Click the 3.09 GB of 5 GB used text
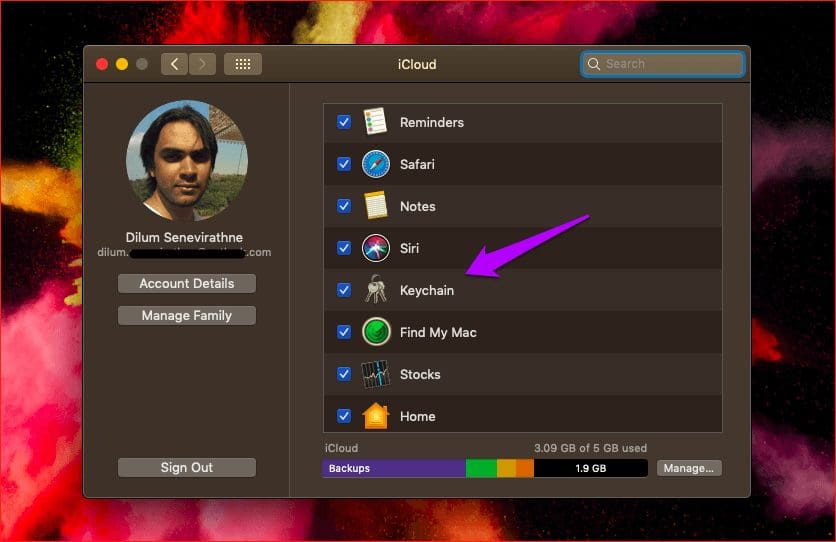Image resolution: width=836 pixels, height=542 pixels. tap(590, 448)
